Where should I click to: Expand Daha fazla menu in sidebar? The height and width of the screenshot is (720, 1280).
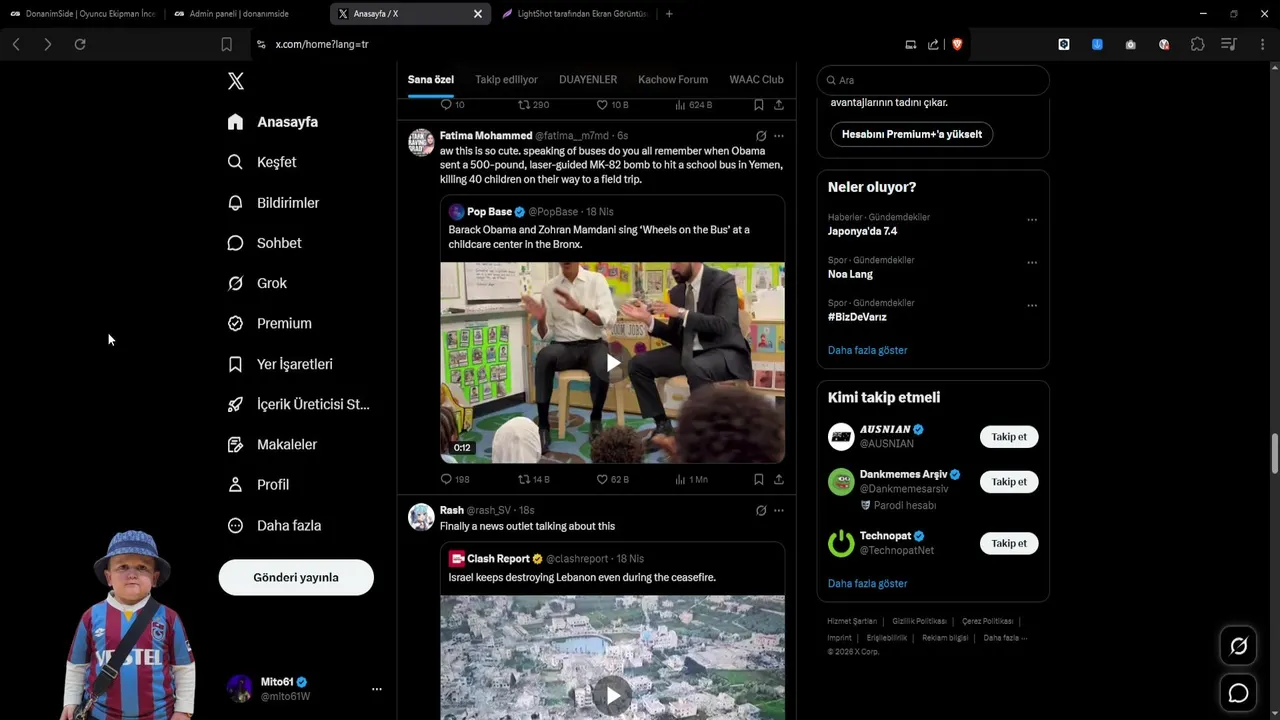274,525
